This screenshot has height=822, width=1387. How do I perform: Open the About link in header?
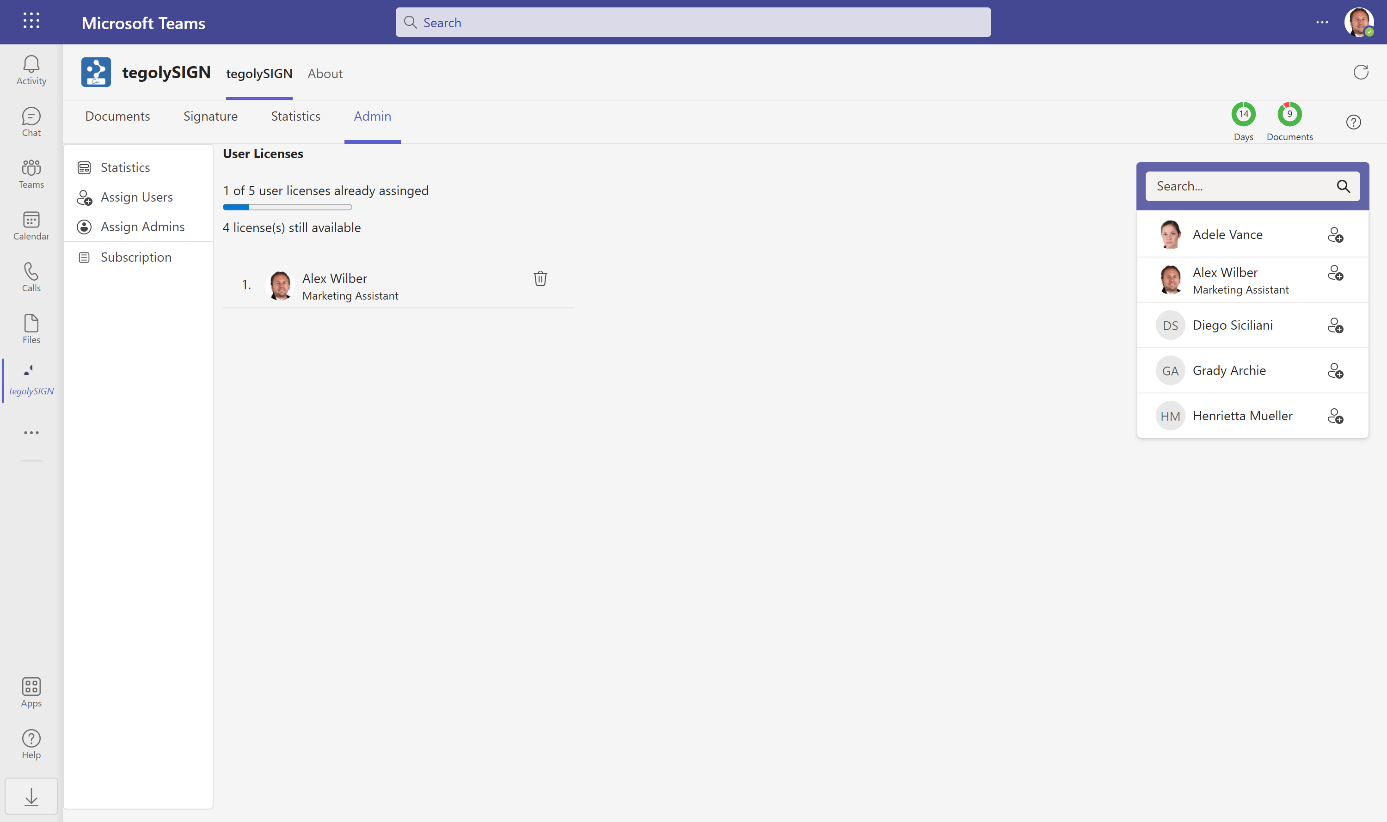click(325, 74)
